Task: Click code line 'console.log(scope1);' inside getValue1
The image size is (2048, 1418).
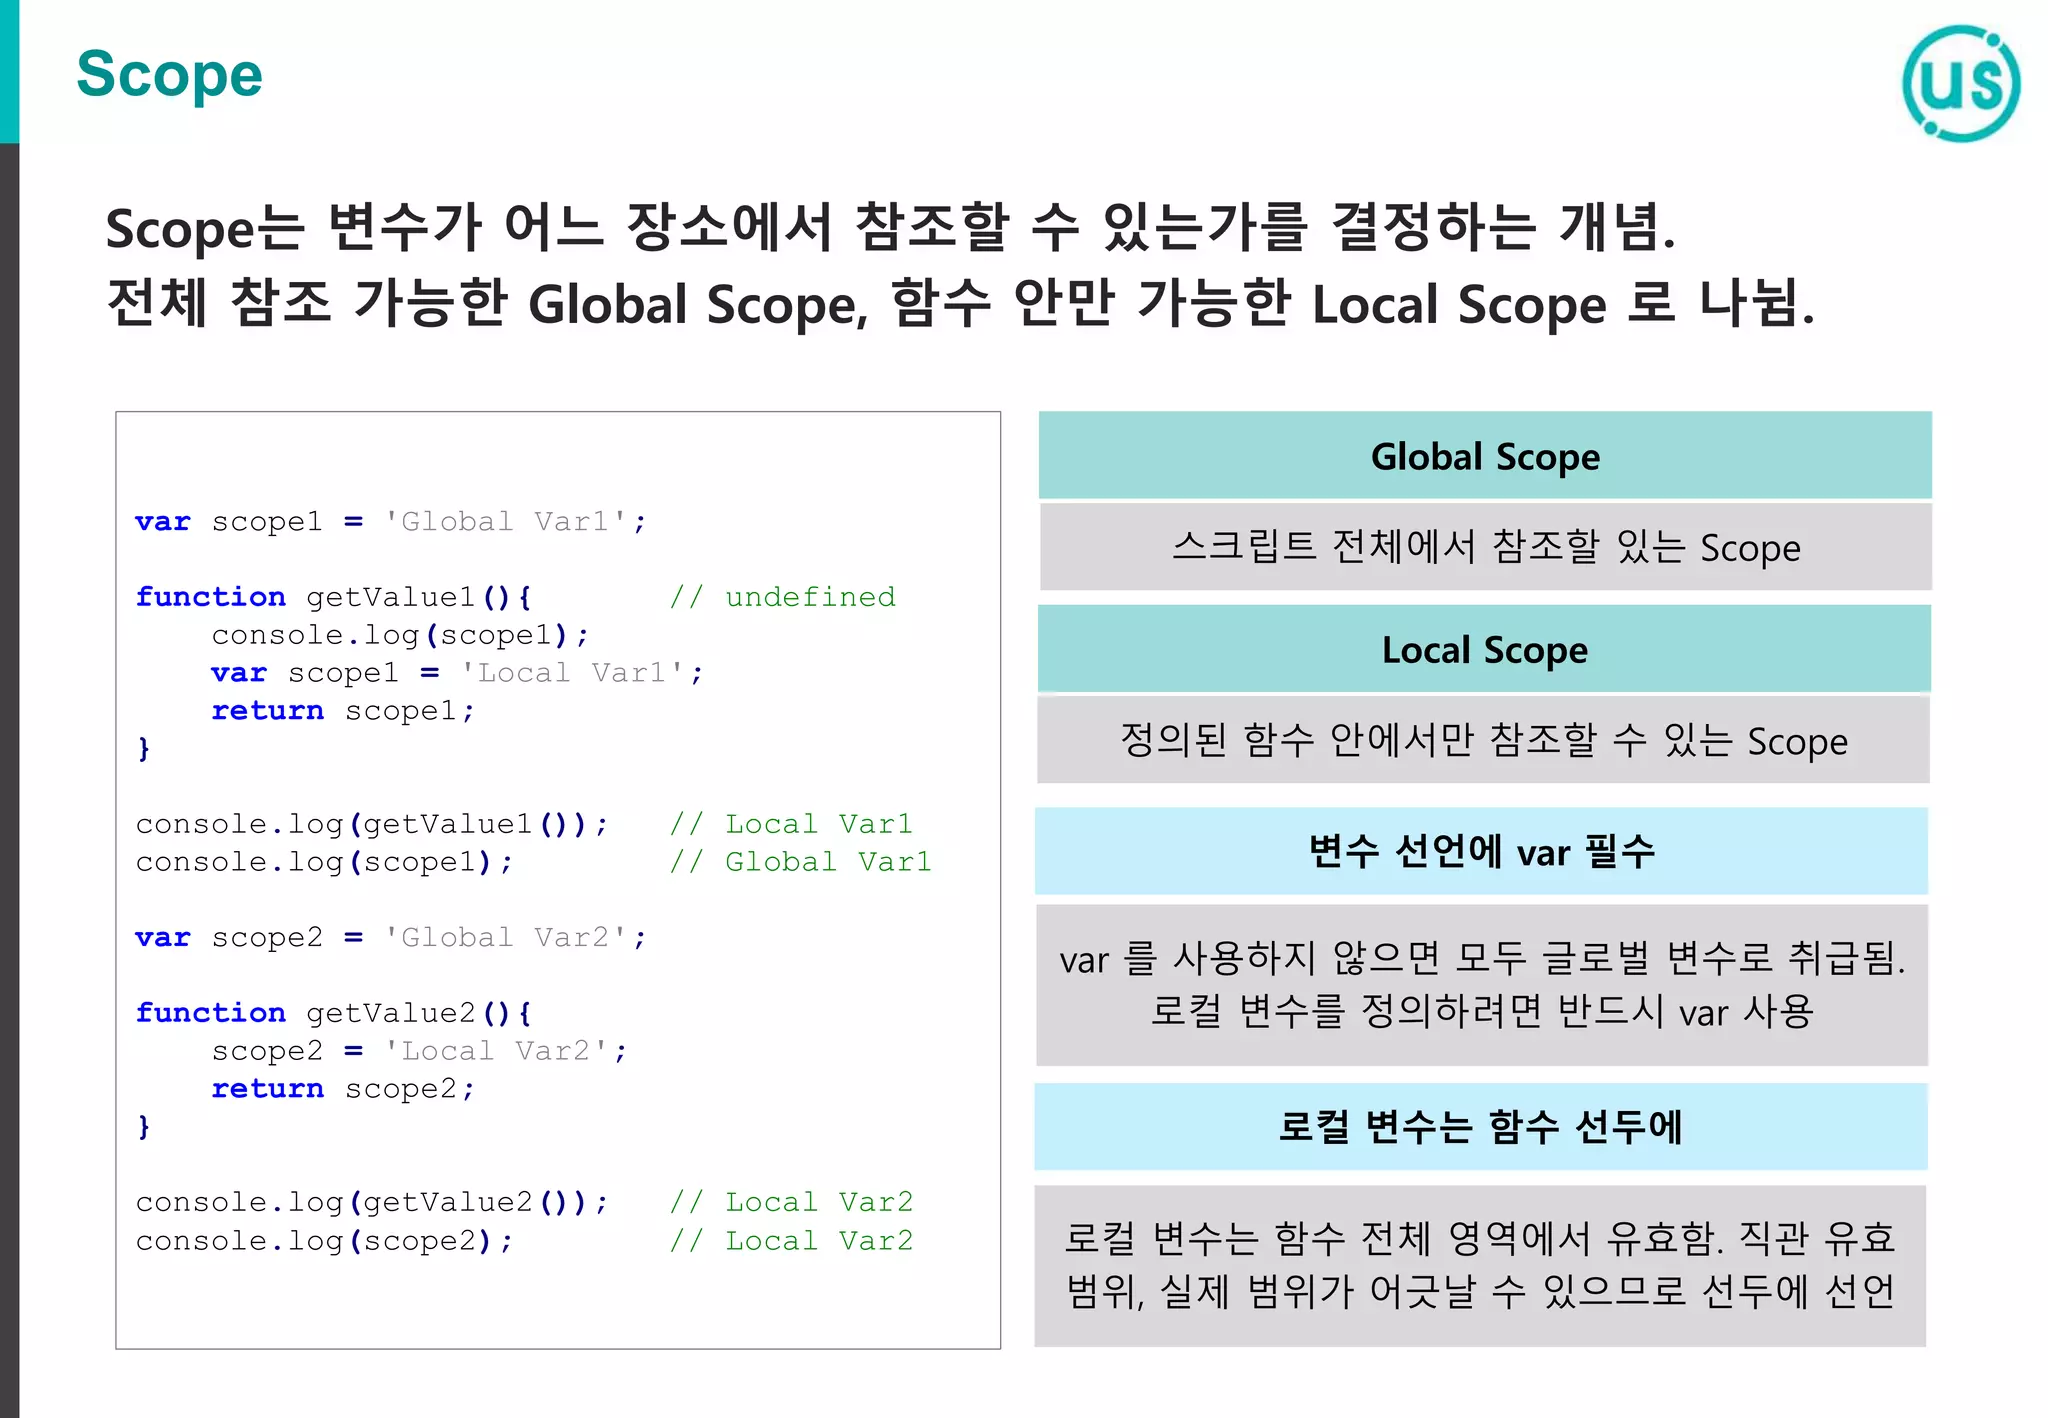Action: click(x=400, y=636)
